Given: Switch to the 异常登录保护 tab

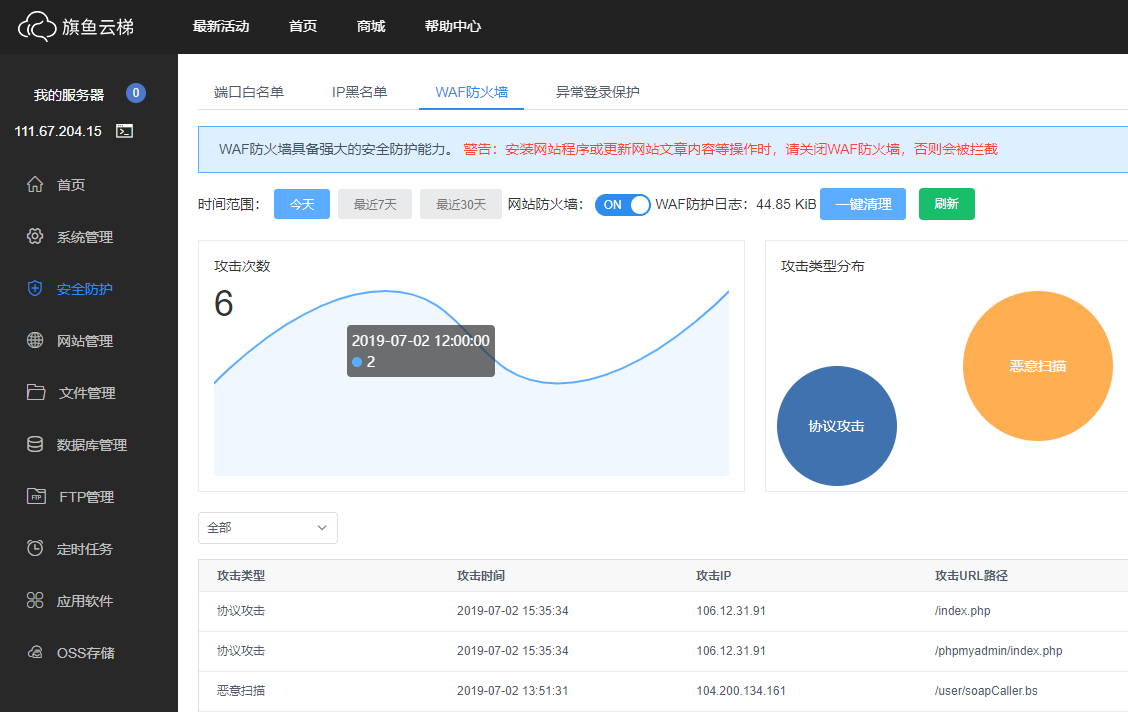Looking at the screenshot, I should click(x=597, y=92).
